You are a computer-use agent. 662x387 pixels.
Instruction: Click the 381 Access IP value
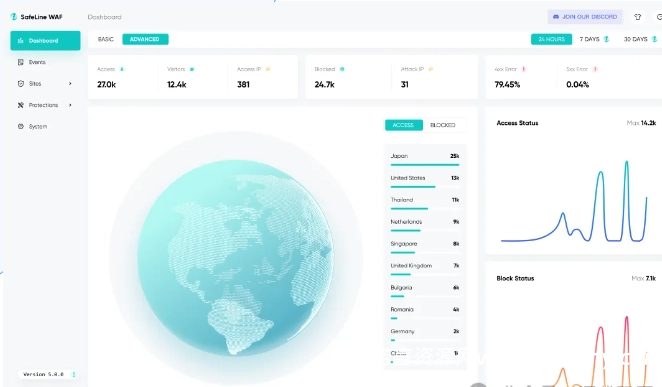[x=243, y=84]
